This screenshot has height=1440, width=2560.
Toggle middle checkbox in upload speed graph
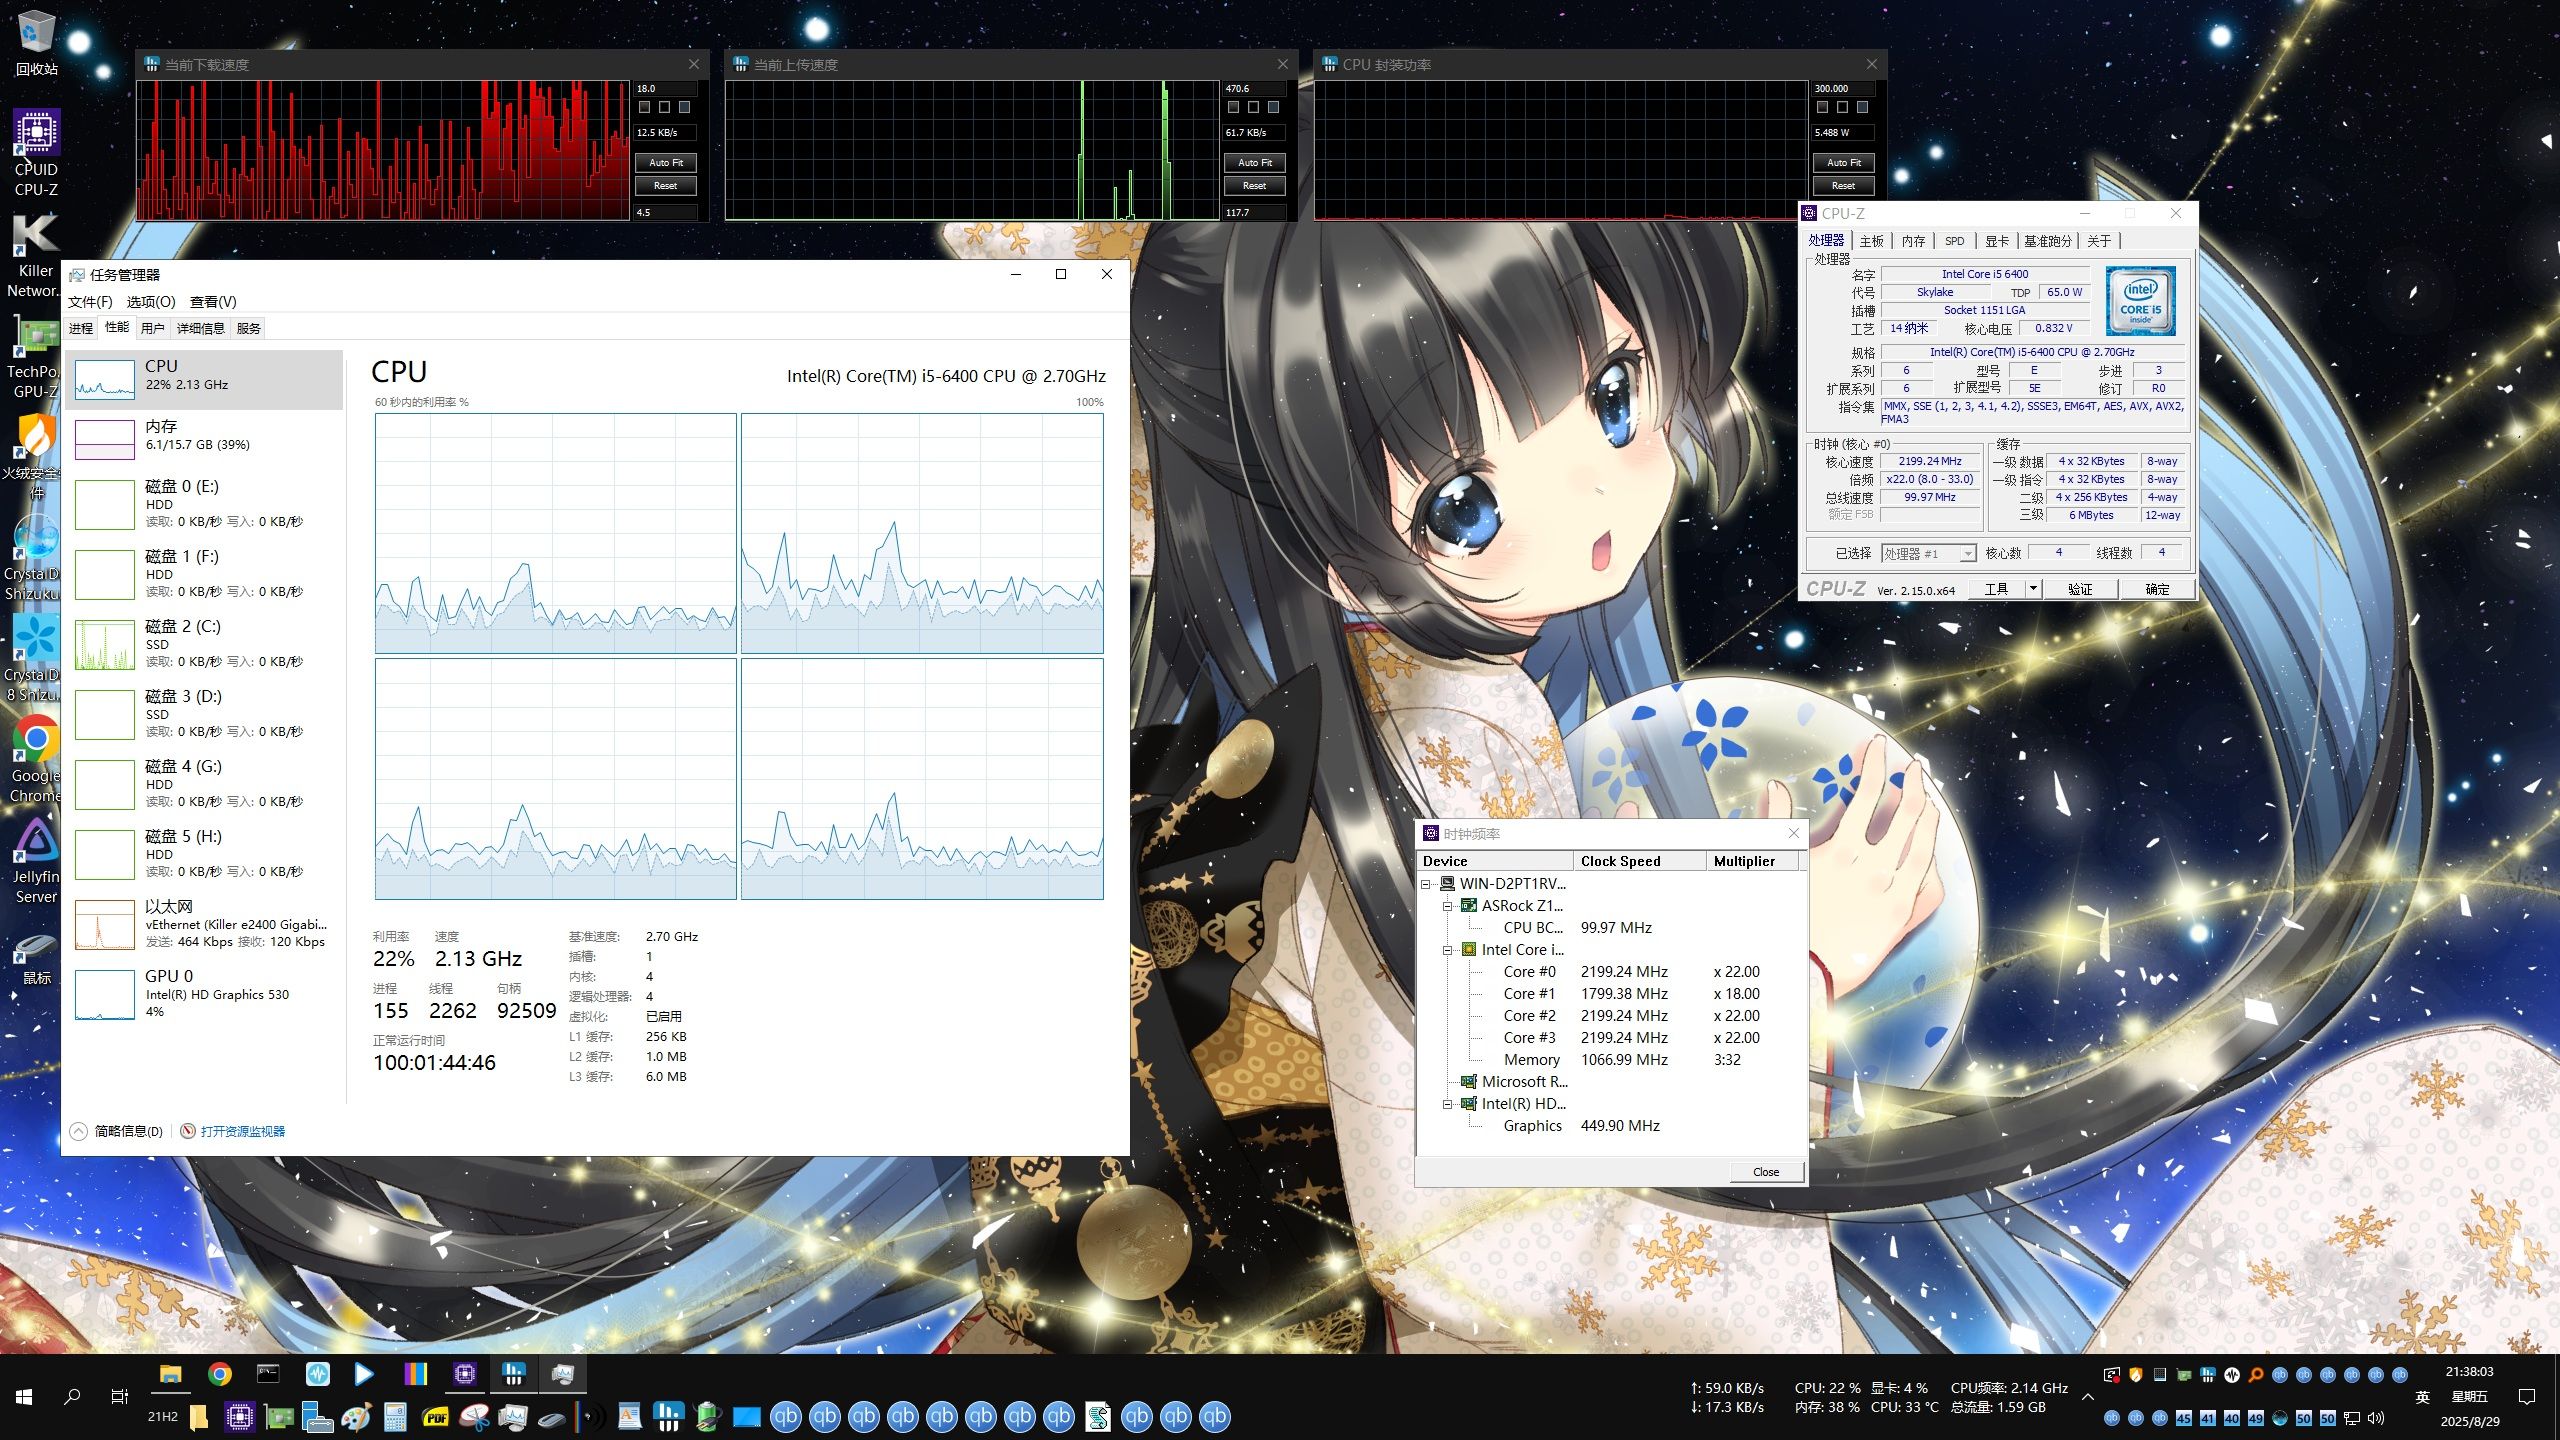tap(1253, 107)
